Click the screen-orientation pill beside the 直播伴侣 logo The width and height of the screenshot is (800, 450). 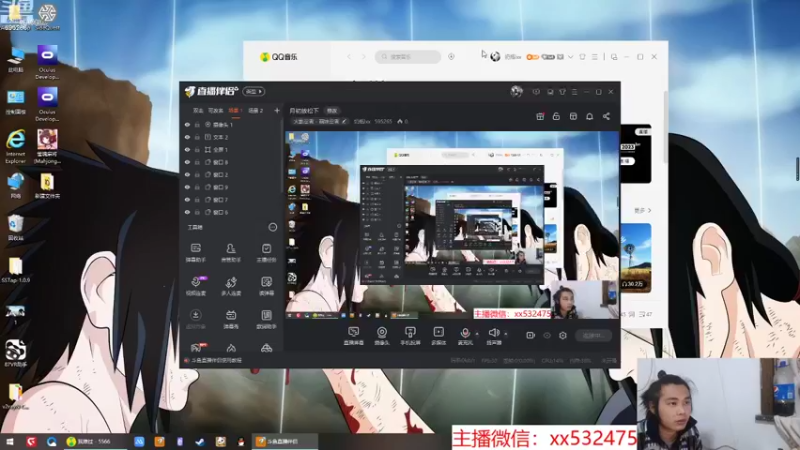pos(254,91)
